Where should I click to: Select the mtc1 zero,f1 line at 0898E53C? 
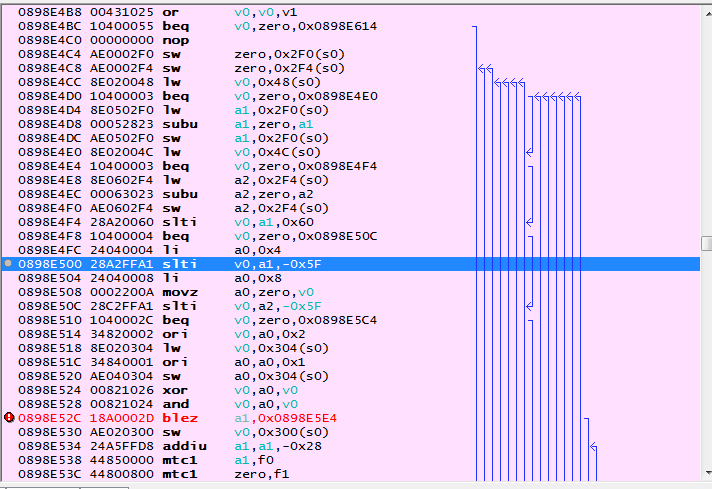coord(178,473)
